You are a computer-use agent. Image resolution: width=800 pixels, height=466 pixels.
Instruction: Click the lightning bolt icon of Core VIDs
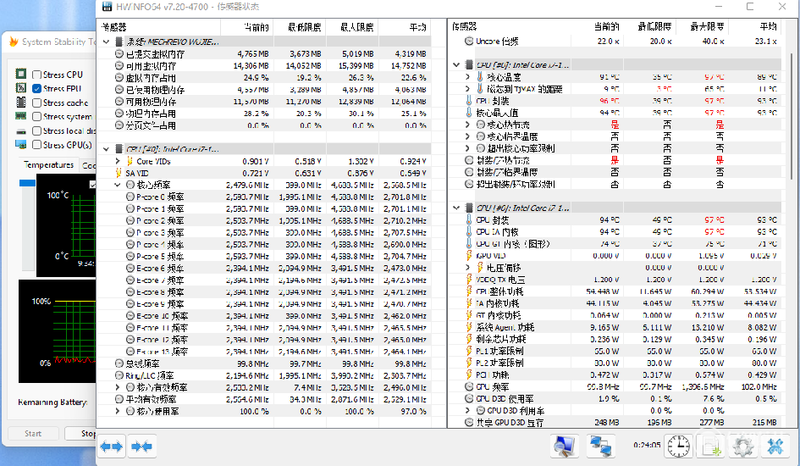130,161
